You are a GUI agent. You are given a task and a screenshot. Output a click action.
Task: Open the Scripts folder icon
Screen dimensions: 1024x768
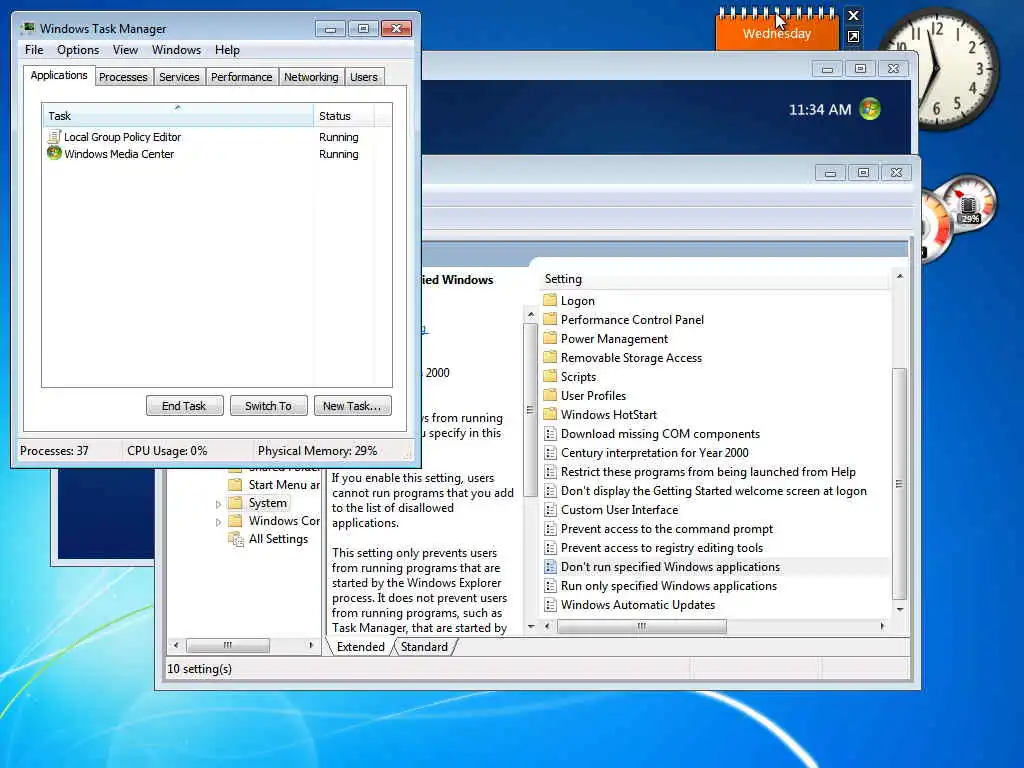(550, 376)
